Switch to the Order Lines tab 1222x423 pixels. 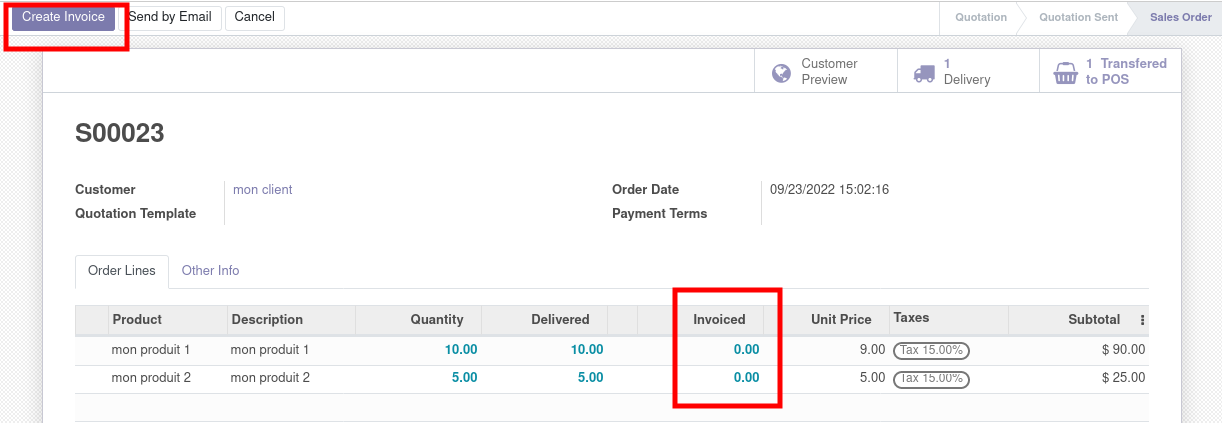pos(122,271)
